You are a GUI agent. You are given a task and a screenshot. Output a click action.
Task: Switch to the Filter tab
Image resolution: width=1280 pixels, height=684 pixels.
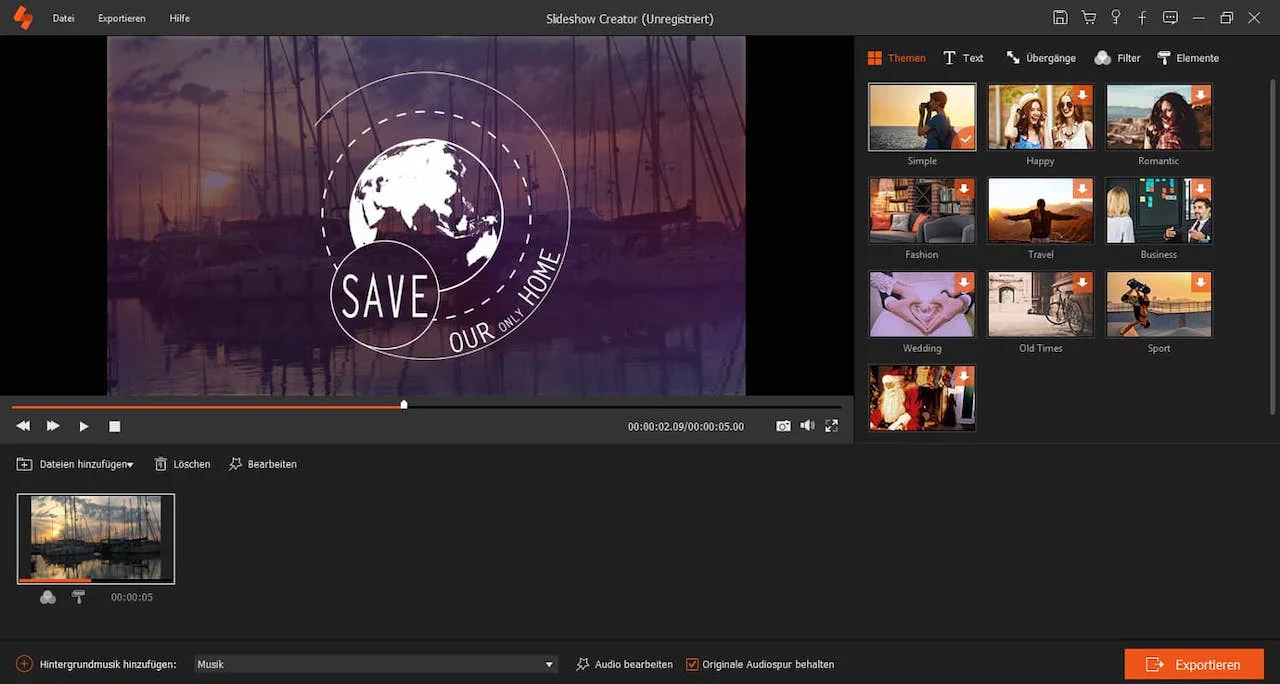pos(1118,58)
